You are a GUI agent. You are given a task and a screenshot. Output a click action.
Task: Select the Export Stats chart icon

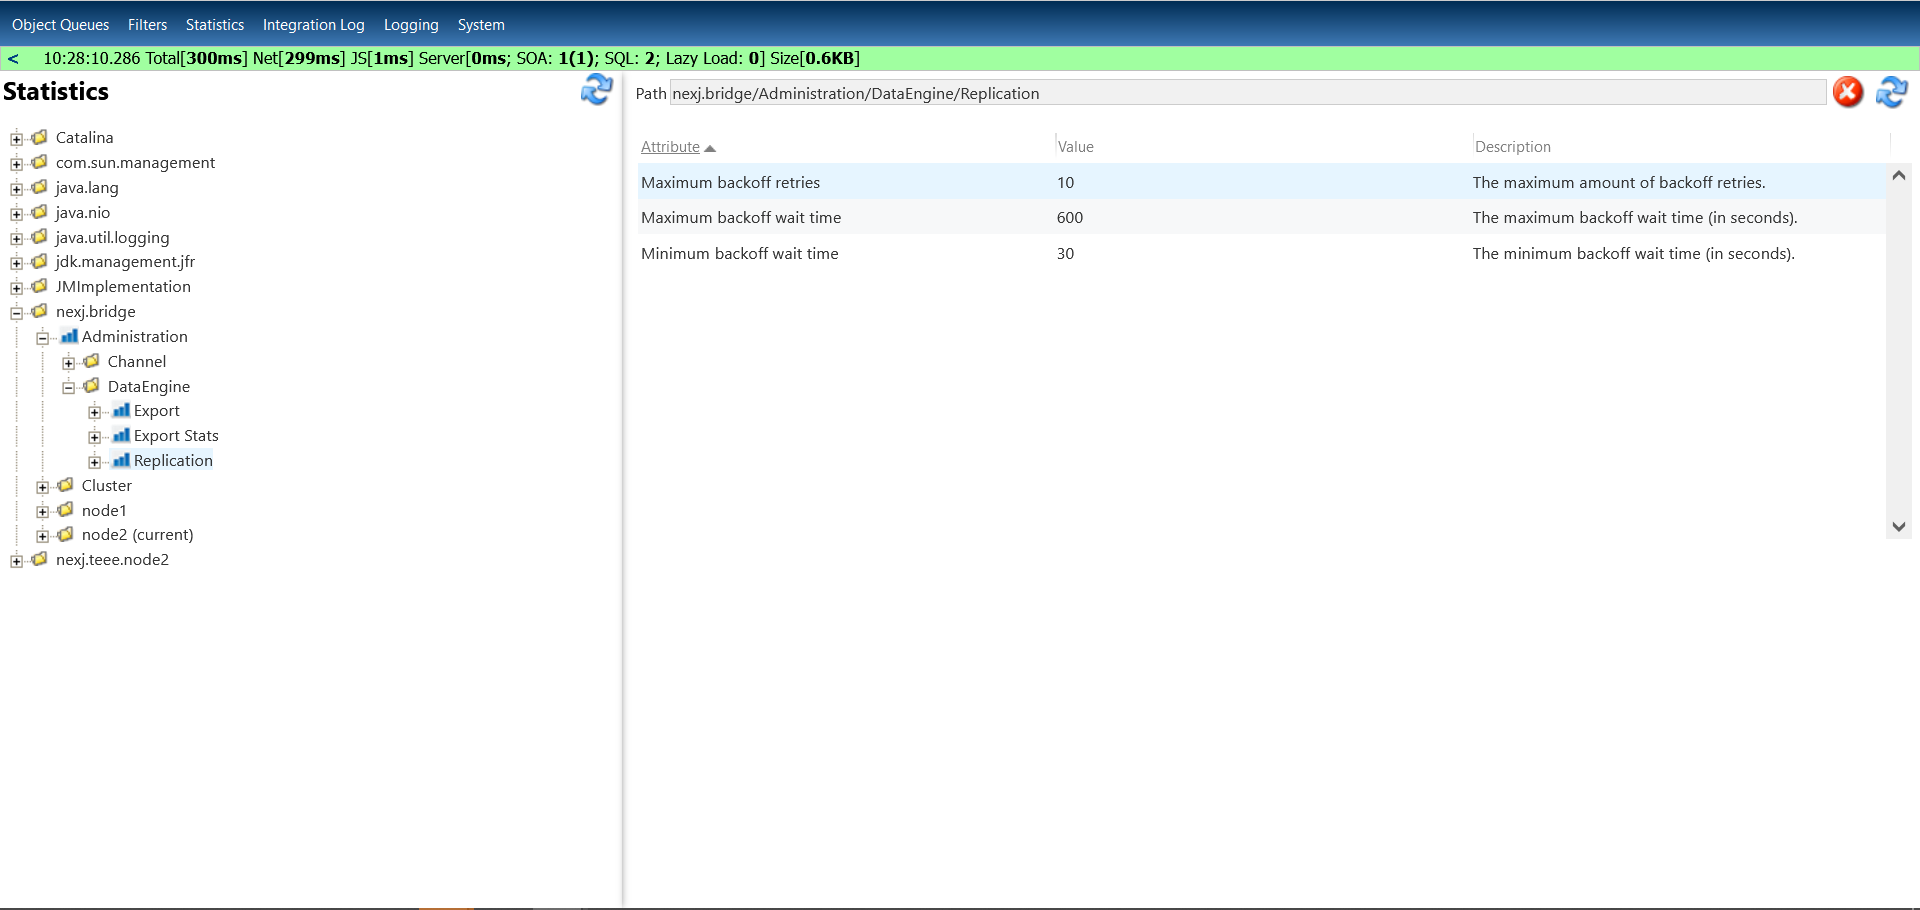(120, 435)
